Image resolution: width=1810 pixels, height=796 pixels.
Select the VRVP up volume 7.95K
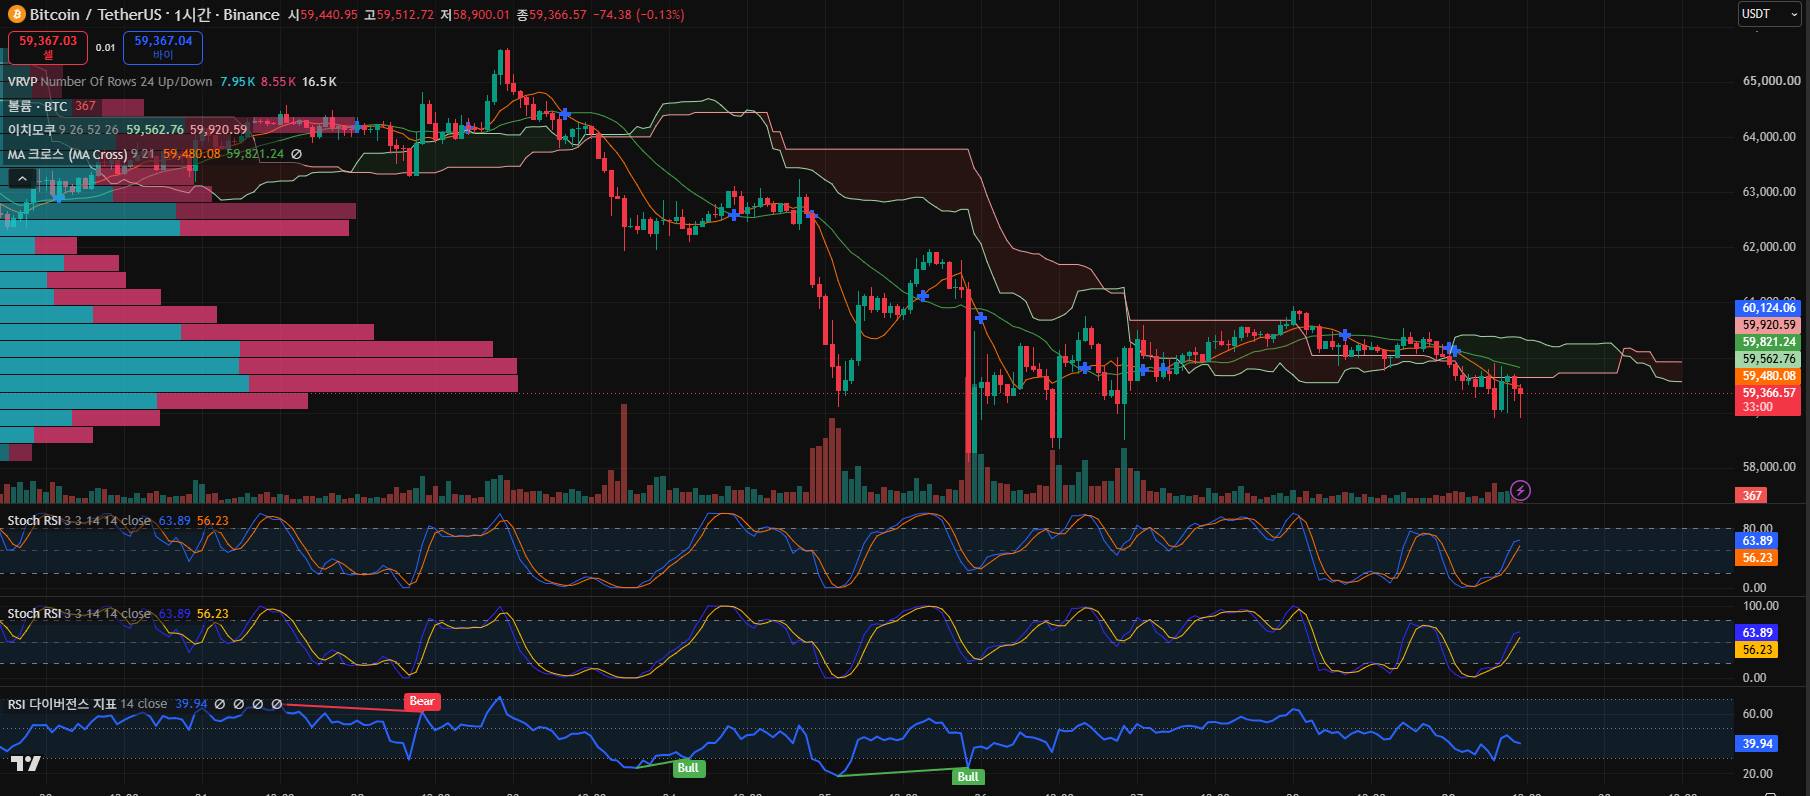238,82
